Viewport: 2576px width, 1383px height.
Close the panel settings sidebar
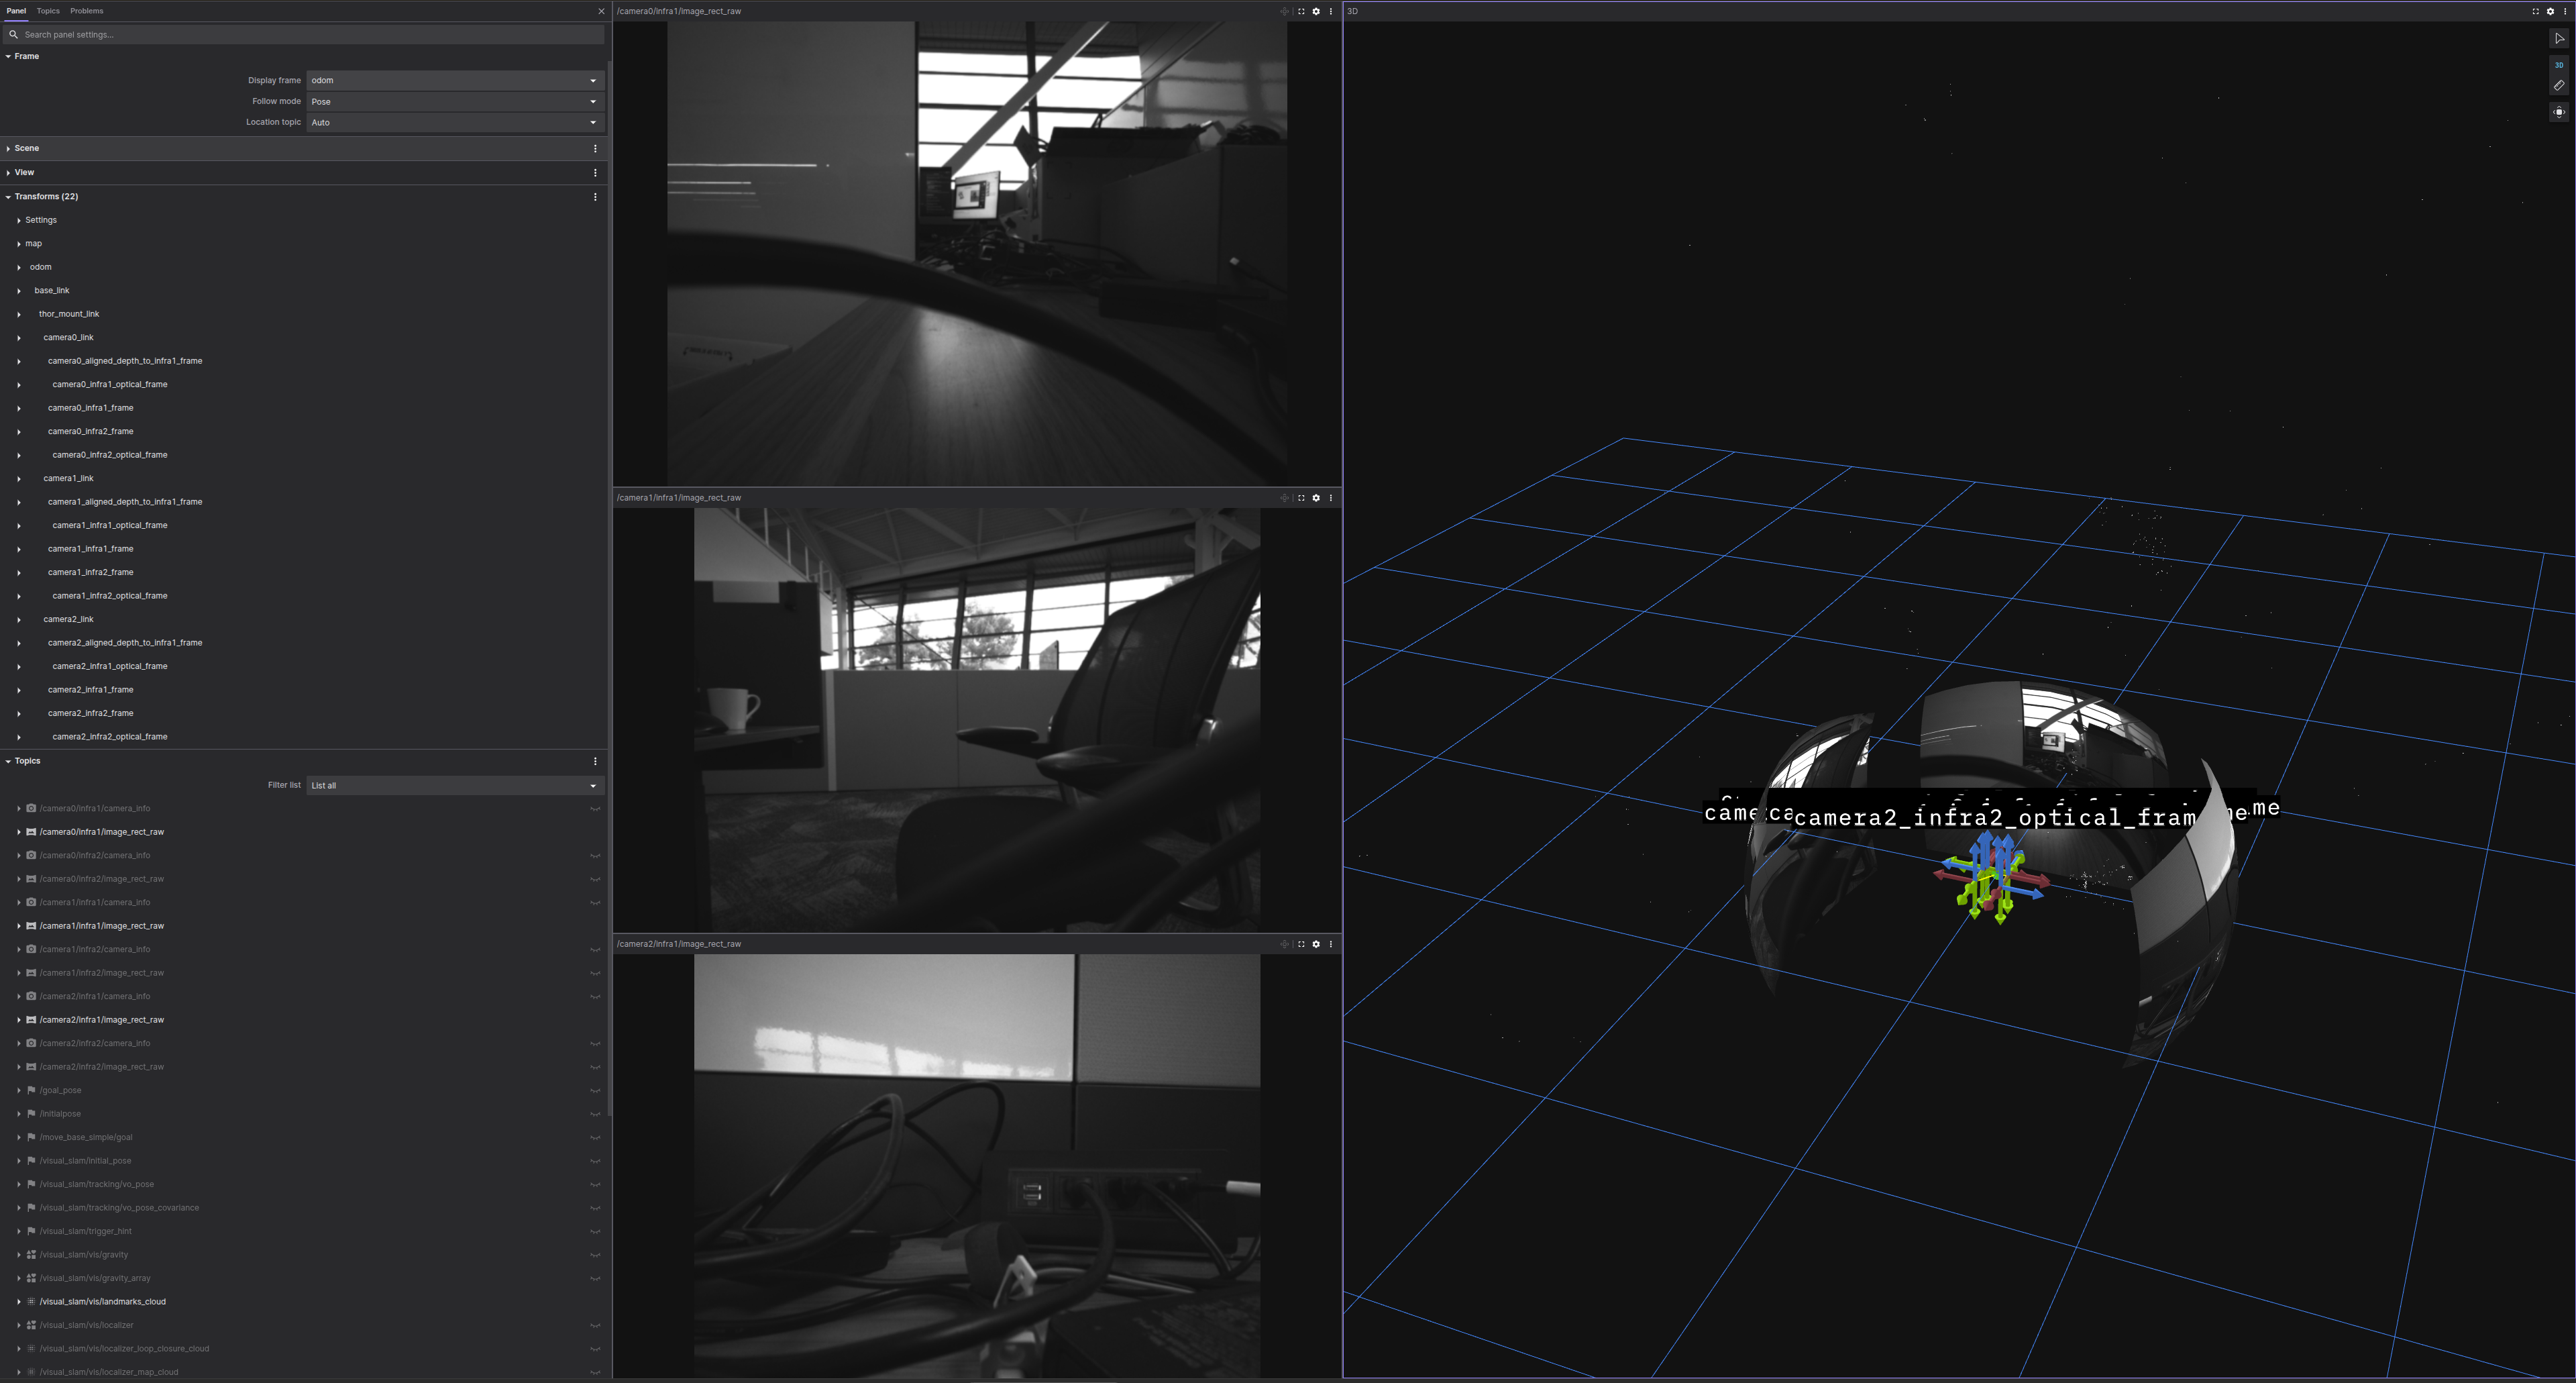pos(601,11)
